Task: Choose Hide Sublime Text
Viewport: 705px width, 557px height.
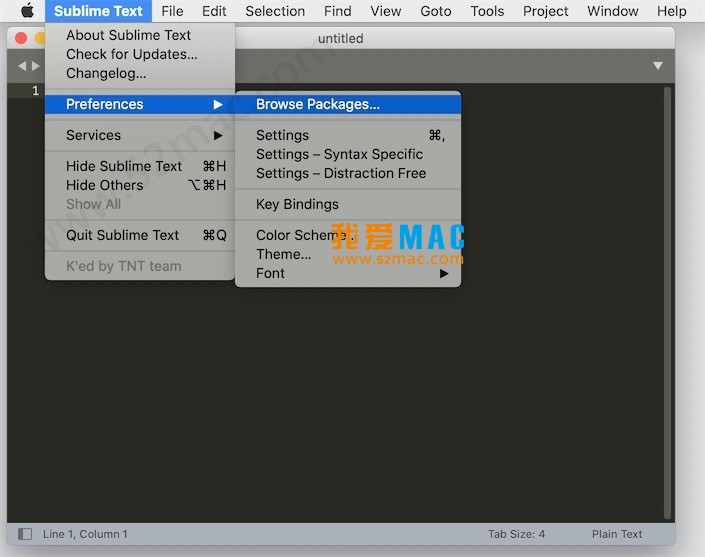Action: click(x=140, y=166)
